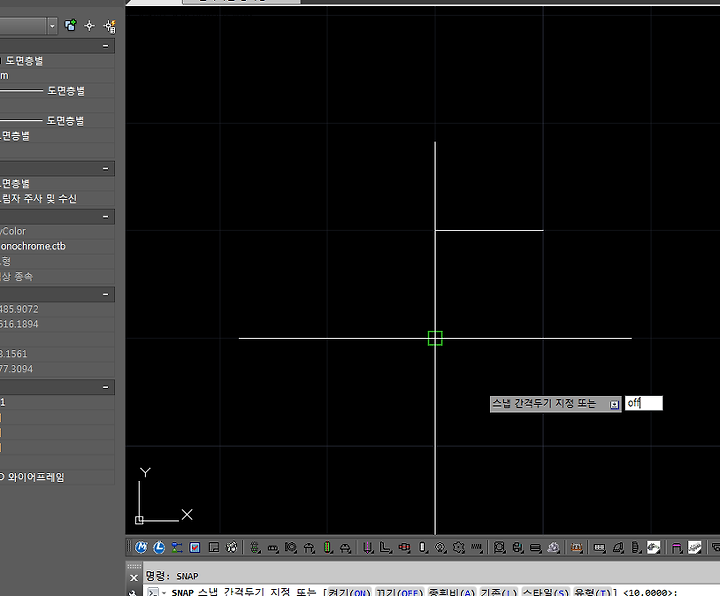Click the dynamic input field containing off
The height and width of the screenshot is (596, 720).
pyautogui.click(x=644, y=403)
